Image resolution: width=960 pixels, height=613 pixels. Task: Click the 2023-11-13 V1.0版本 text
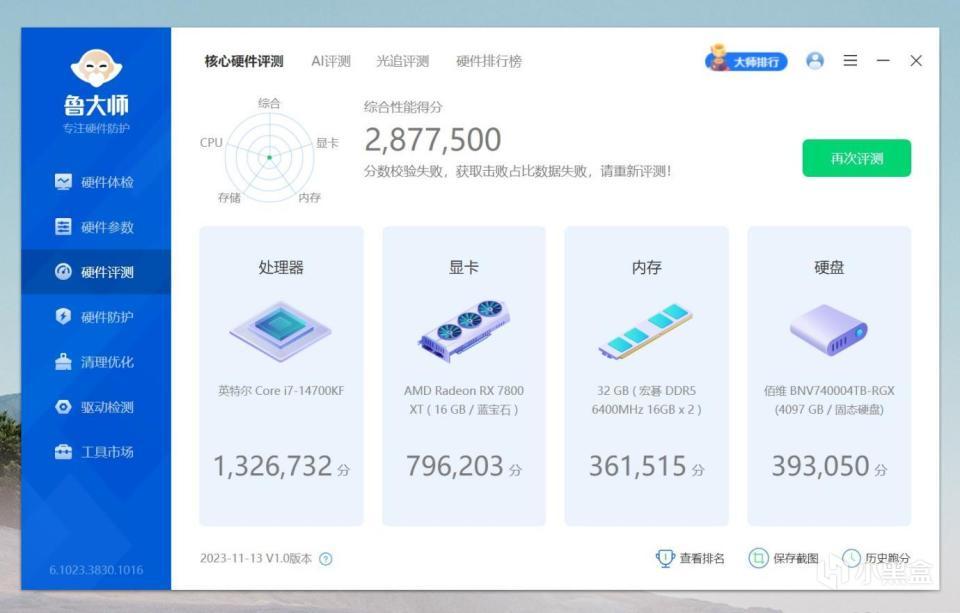pyautogui.click(x=256, y=558)
